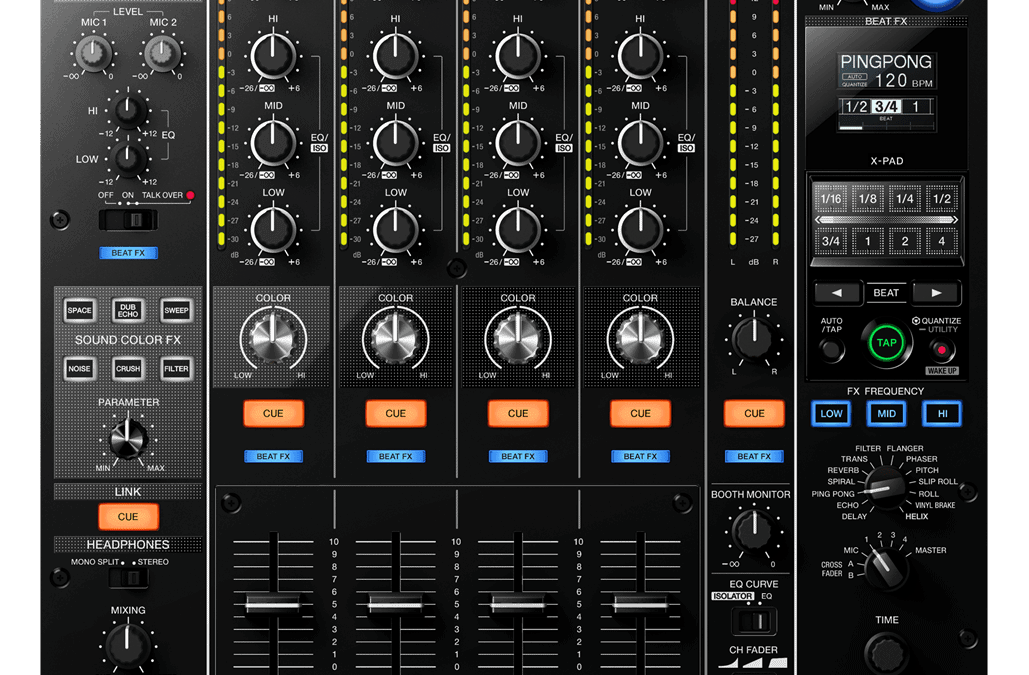Click the first channel fader handle
This screenshot has height=675, width=1029.
tap(272, 605)
